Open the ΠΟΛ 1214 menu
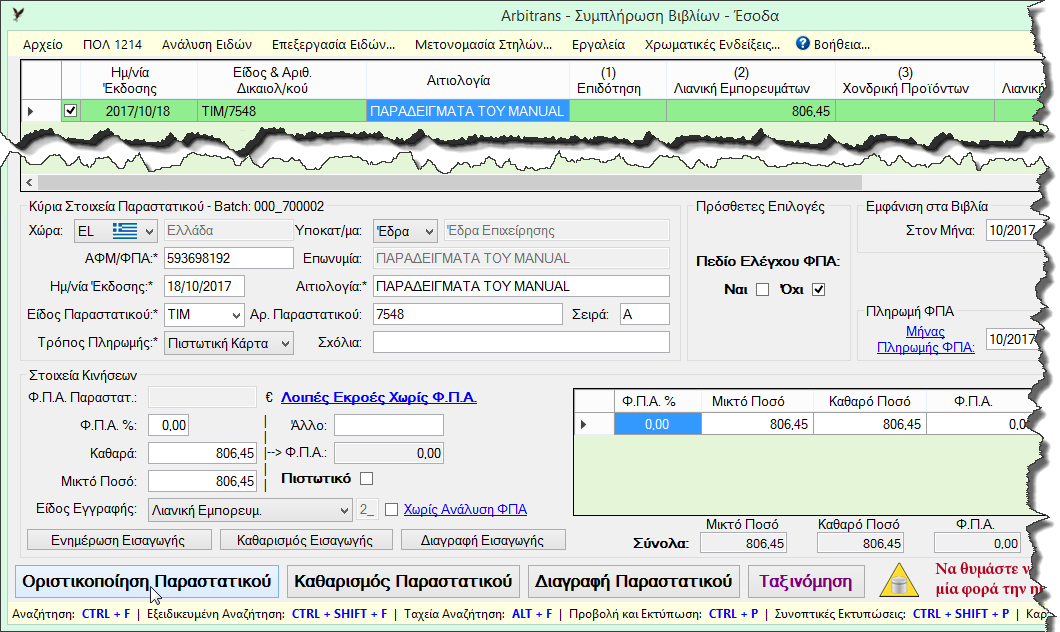Image resolution: width=1060 pixels, height=632 pixels. pyautogui.click(x=112, y=45)
